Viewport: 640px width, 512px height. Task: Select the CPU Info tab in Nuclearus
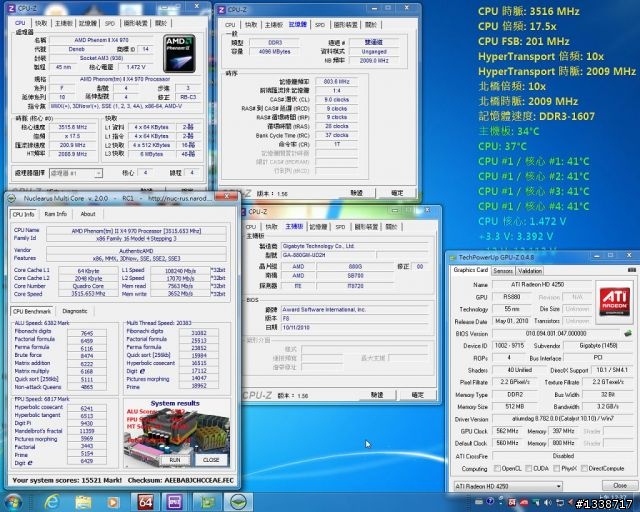tap(23, 214)
